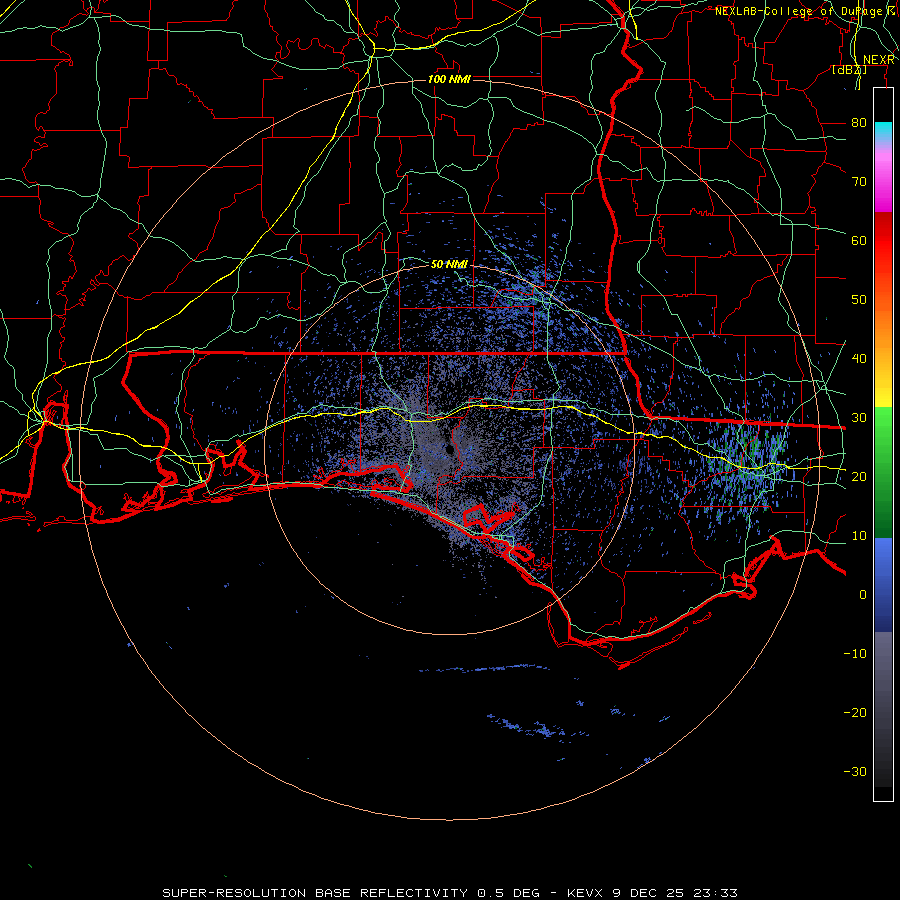900x900 pixels.
Task: Click the KEVX station identifier in caption
Action: (585, 893)
